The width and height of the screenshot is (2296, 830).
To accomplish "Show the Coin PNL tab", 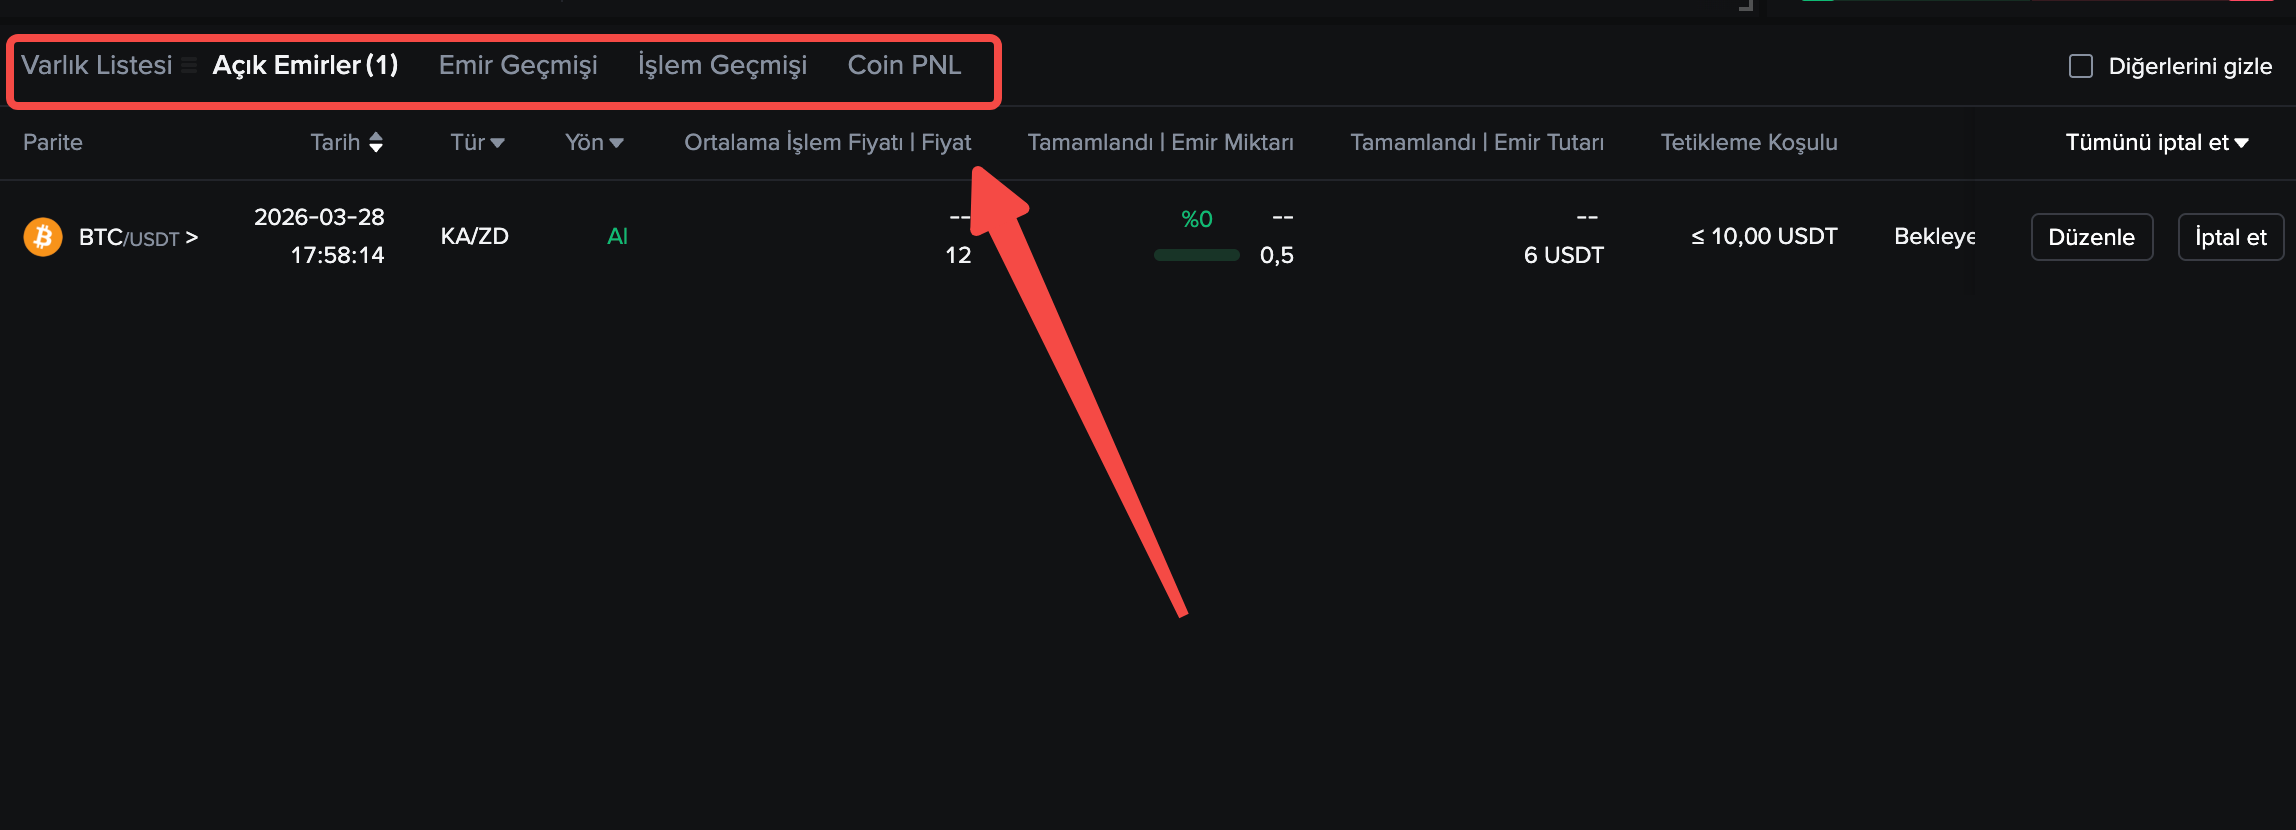I will pos(904,66).
